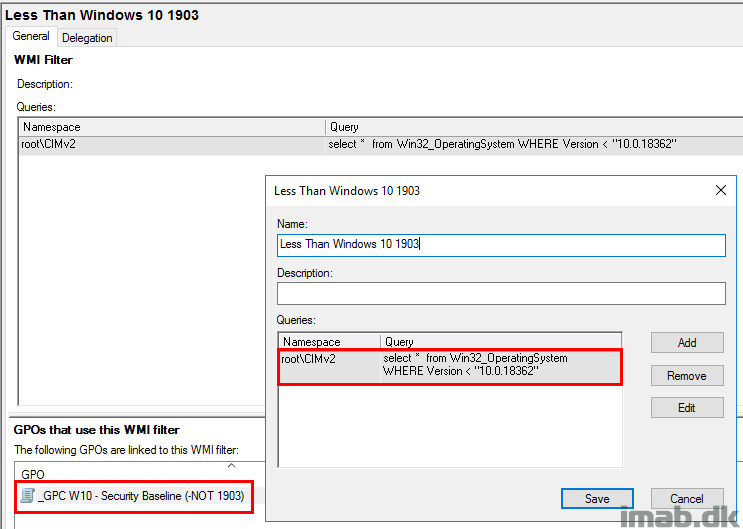
Task: Click into the Description text box
Action: coord(501,293)
